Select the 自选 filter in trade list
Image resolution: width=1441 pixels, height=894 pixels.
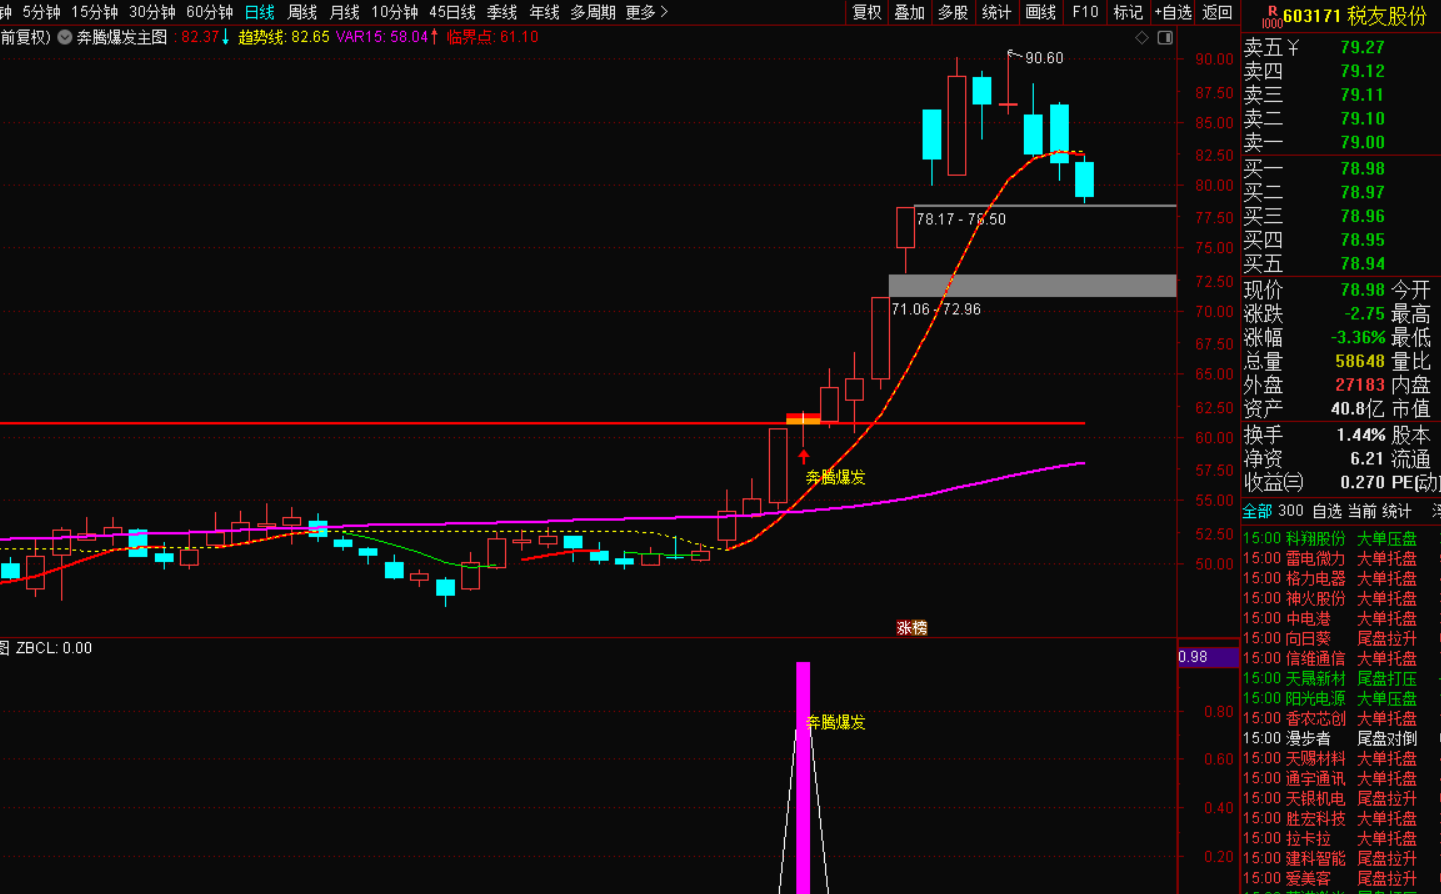coord(1326,511)
